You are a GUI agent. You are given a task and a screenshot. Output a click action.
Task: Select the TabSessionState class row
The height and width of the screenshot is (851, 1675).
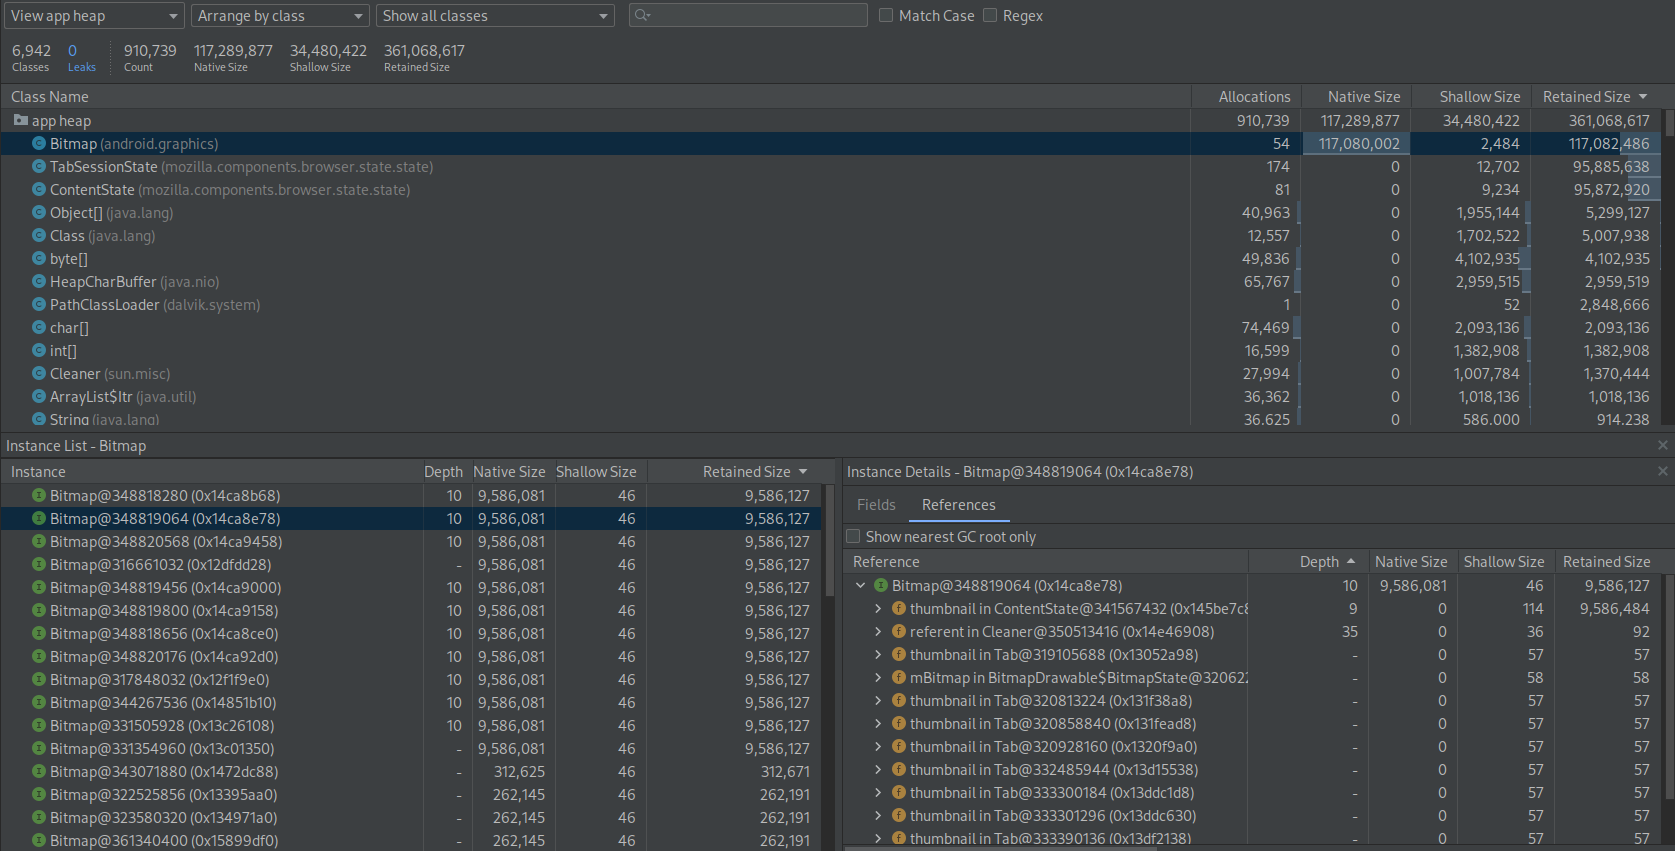(x=831, y=166)
